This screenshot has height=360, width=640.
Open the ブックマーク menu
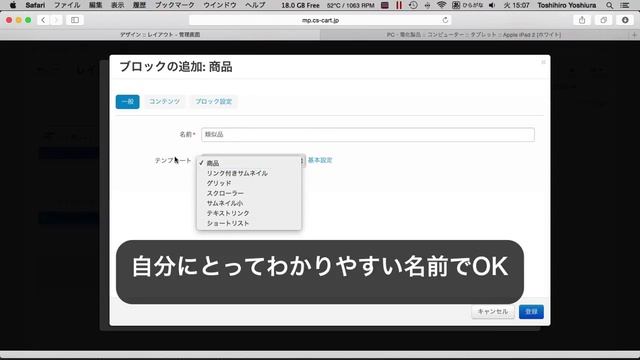point(175,5)
